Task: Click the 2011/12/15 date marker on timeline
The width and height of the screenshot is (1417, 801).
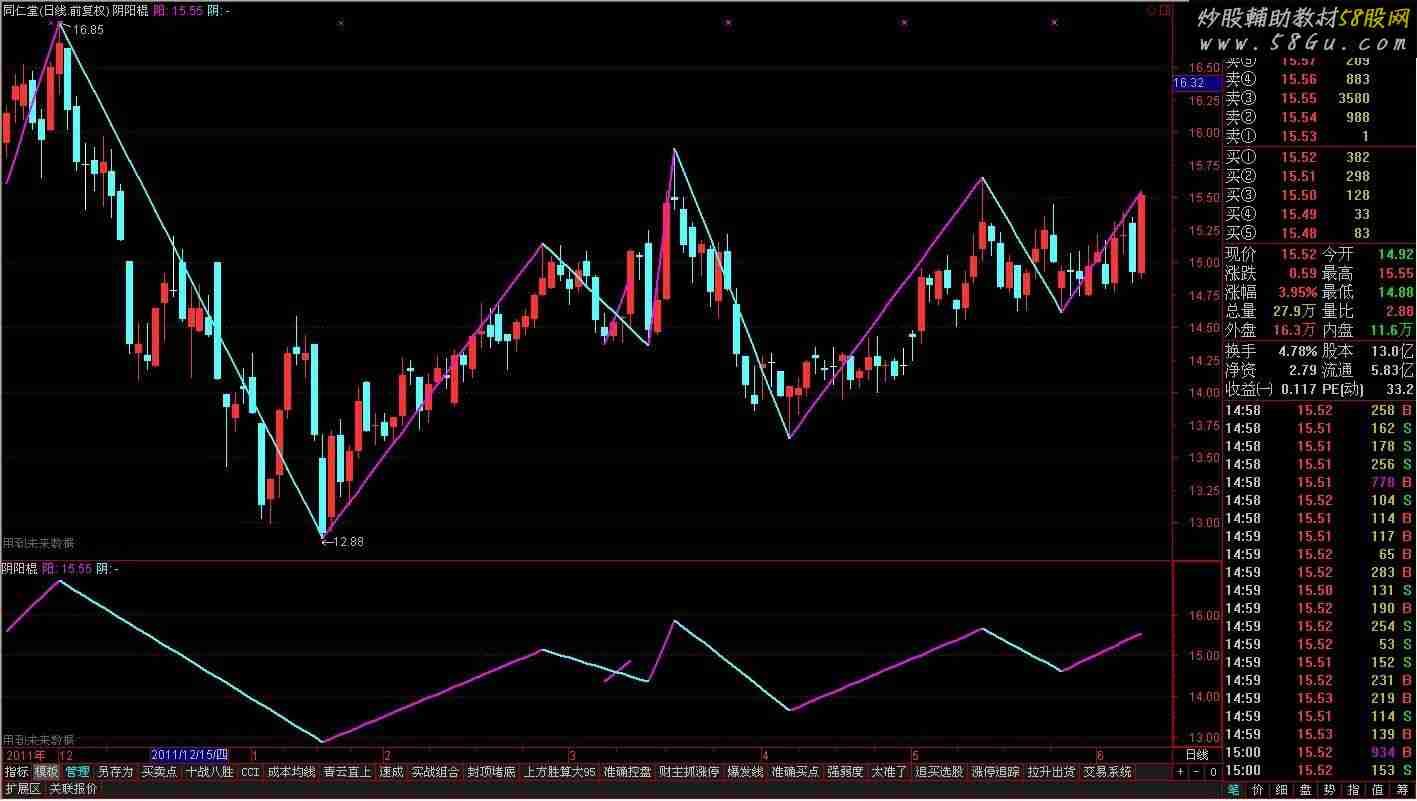Action: [190, 755]
